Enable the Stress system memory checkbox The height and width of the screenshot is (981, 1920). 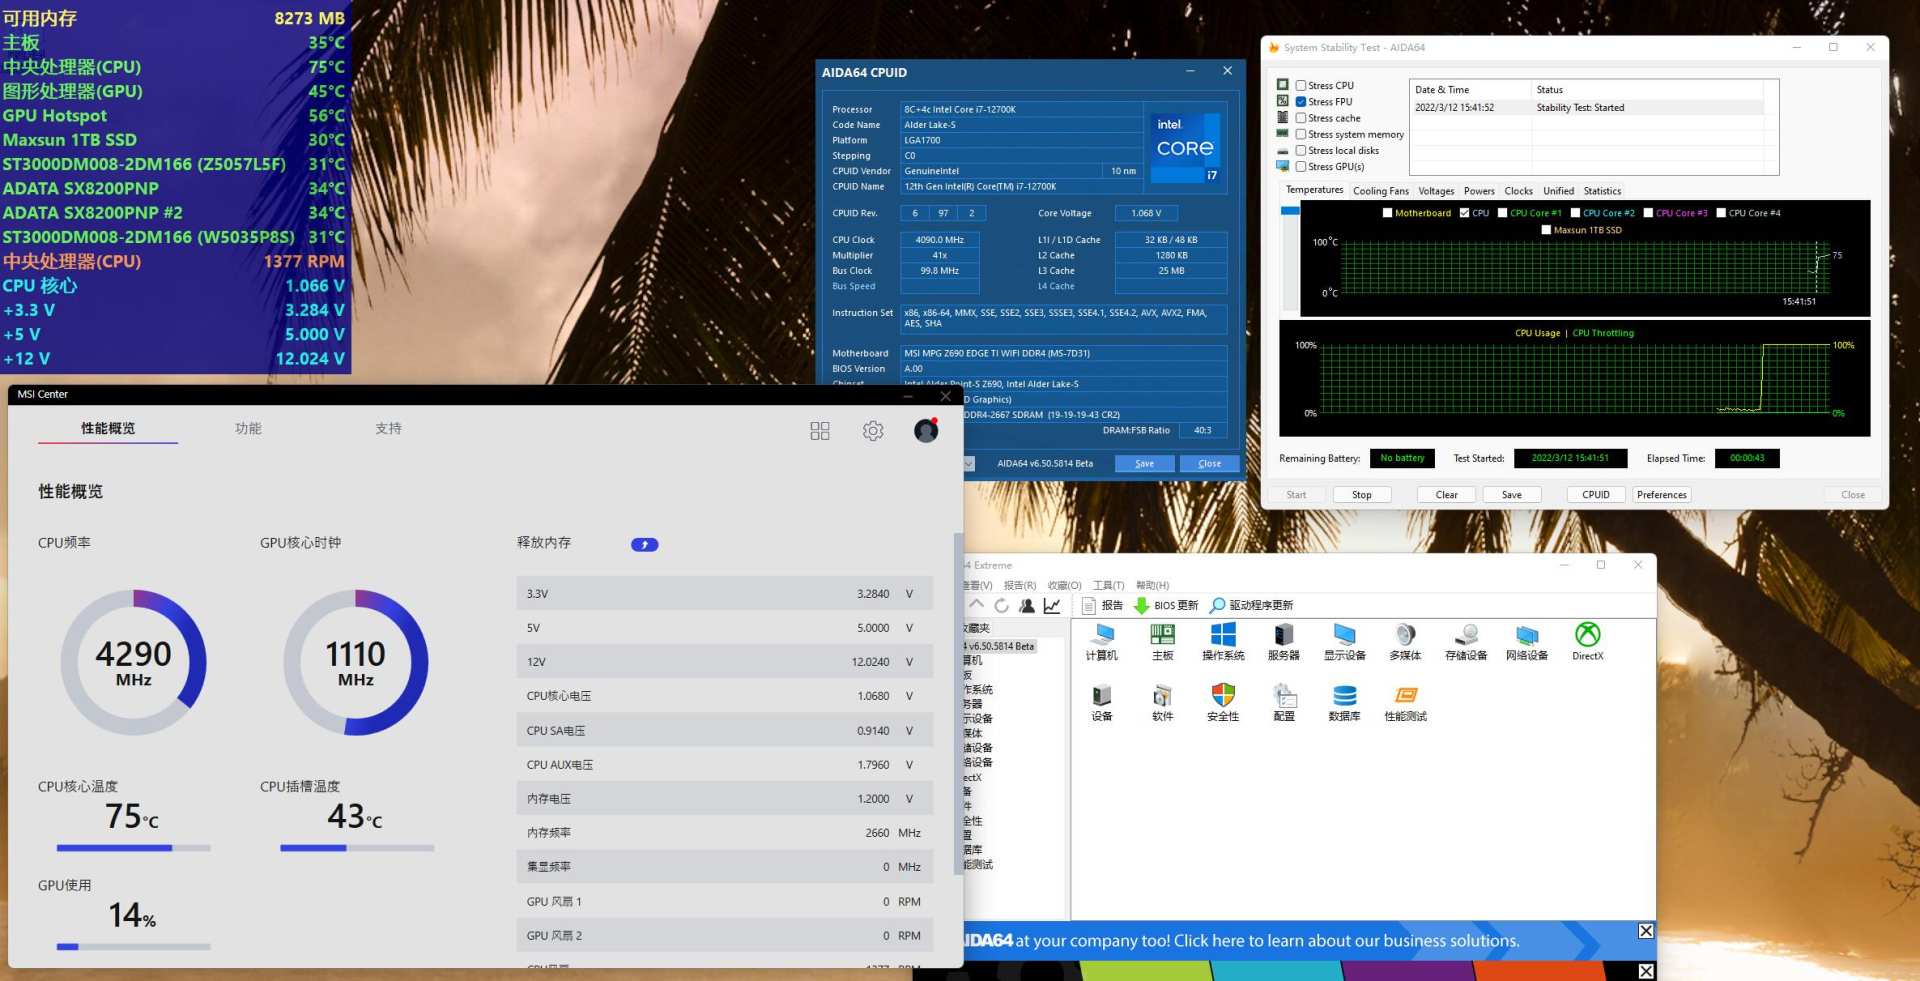pyautogui.click(x=1301, y=134)
